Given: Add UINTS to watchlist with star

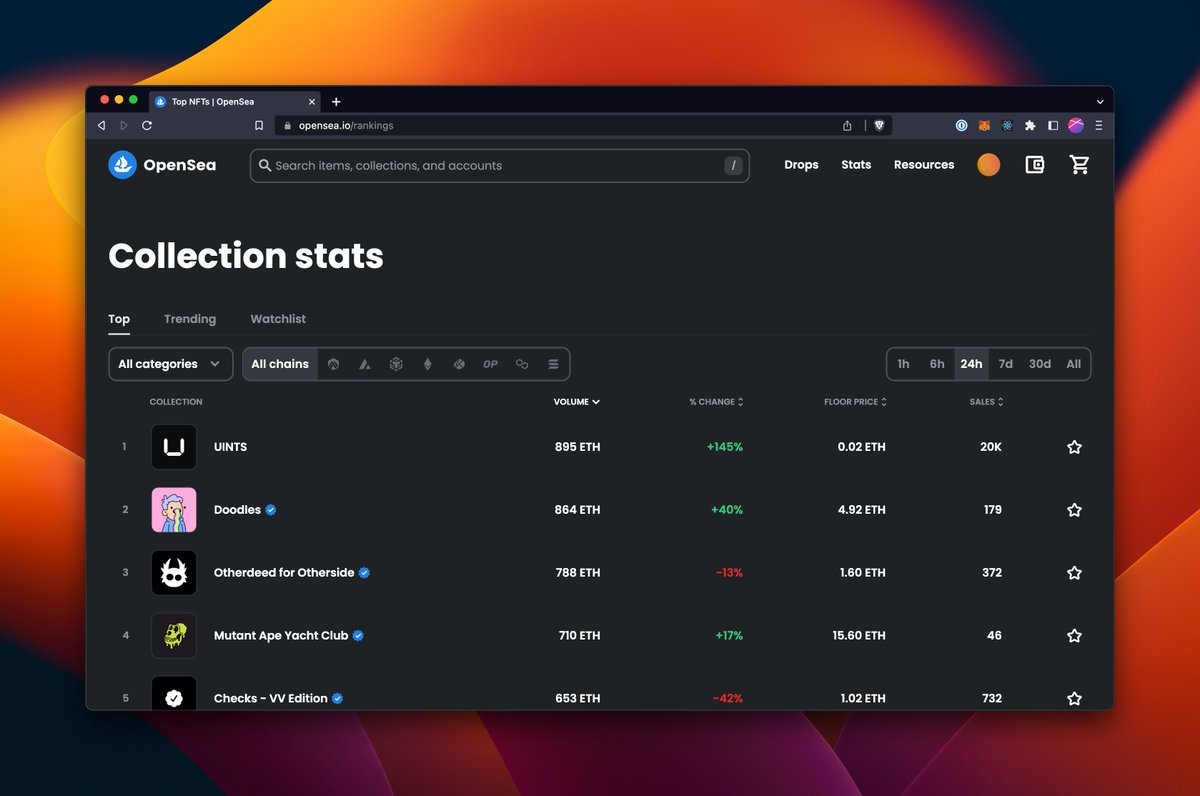Looking at the screenshot, I should (1074, 447).
